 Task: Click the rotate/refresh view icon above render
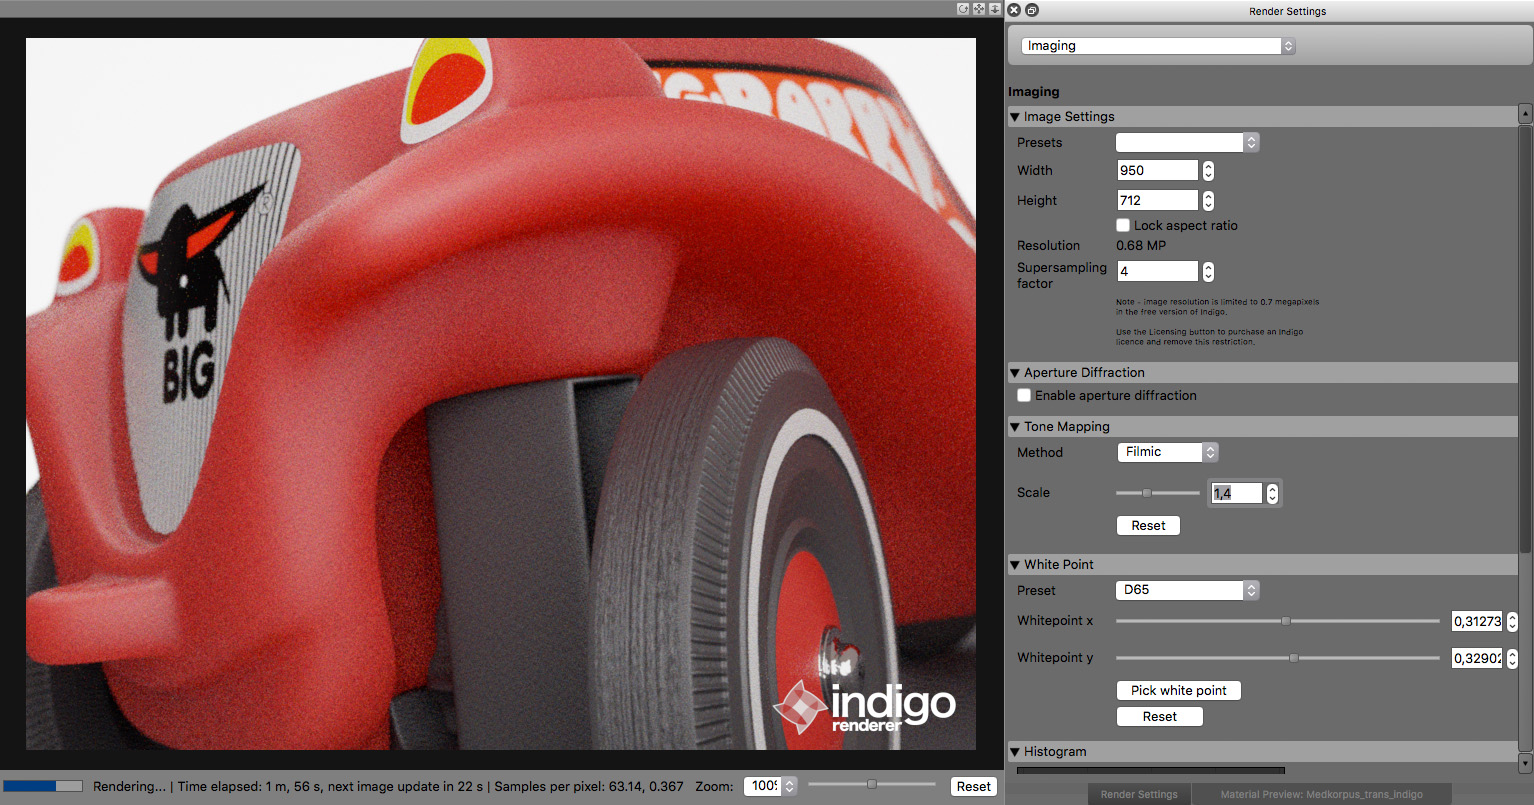[963, 9]
